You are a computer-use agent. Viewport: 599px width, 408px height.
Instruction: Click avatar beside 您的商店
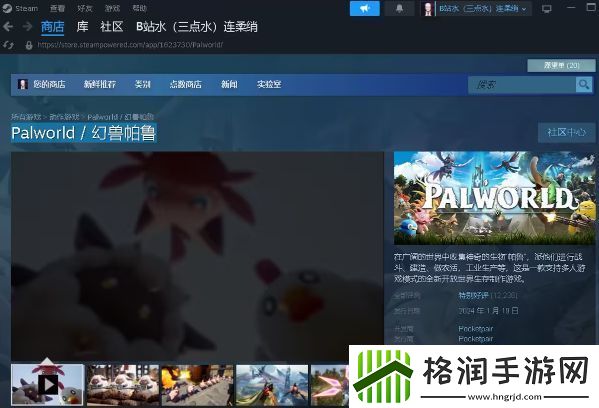(23, 84)
